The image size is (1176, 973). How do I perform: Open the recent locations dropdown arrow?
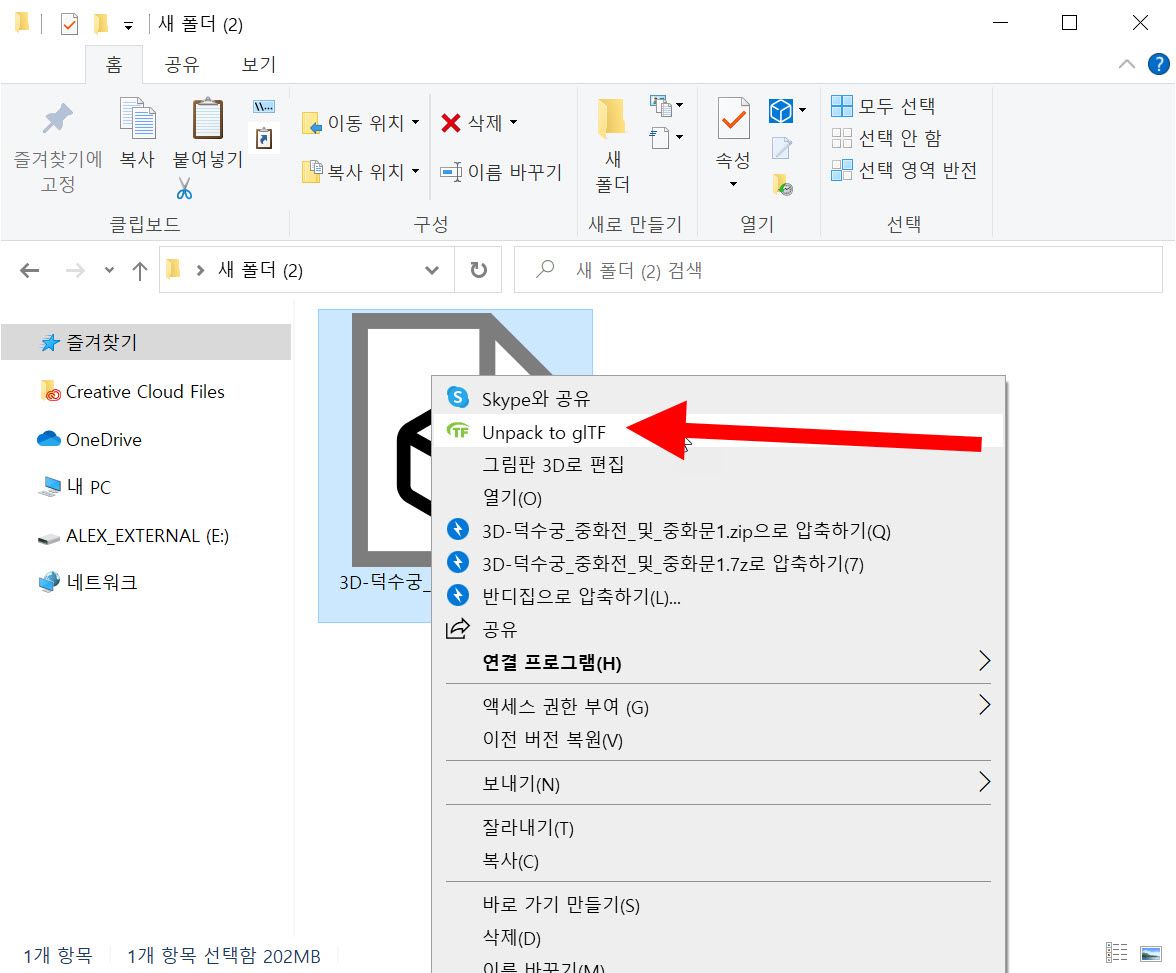(110, 270)
